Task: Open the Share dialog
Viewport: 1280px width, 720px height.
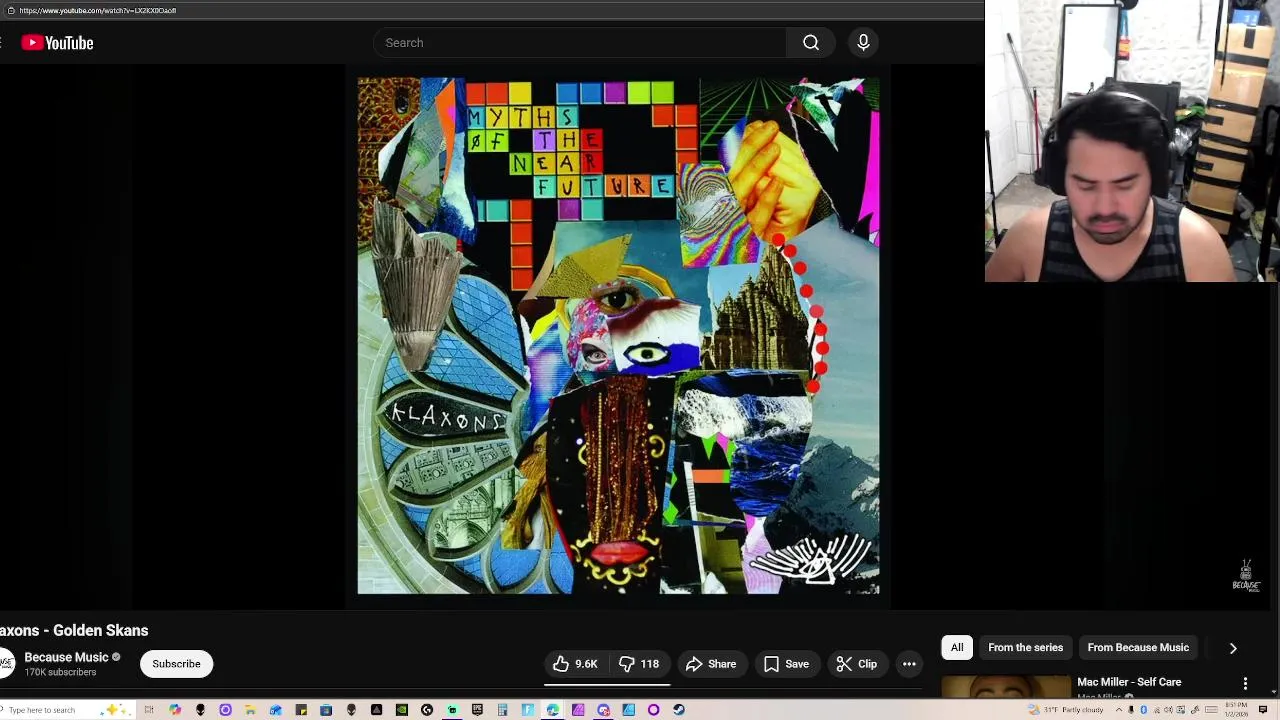Action: (711, 664)
